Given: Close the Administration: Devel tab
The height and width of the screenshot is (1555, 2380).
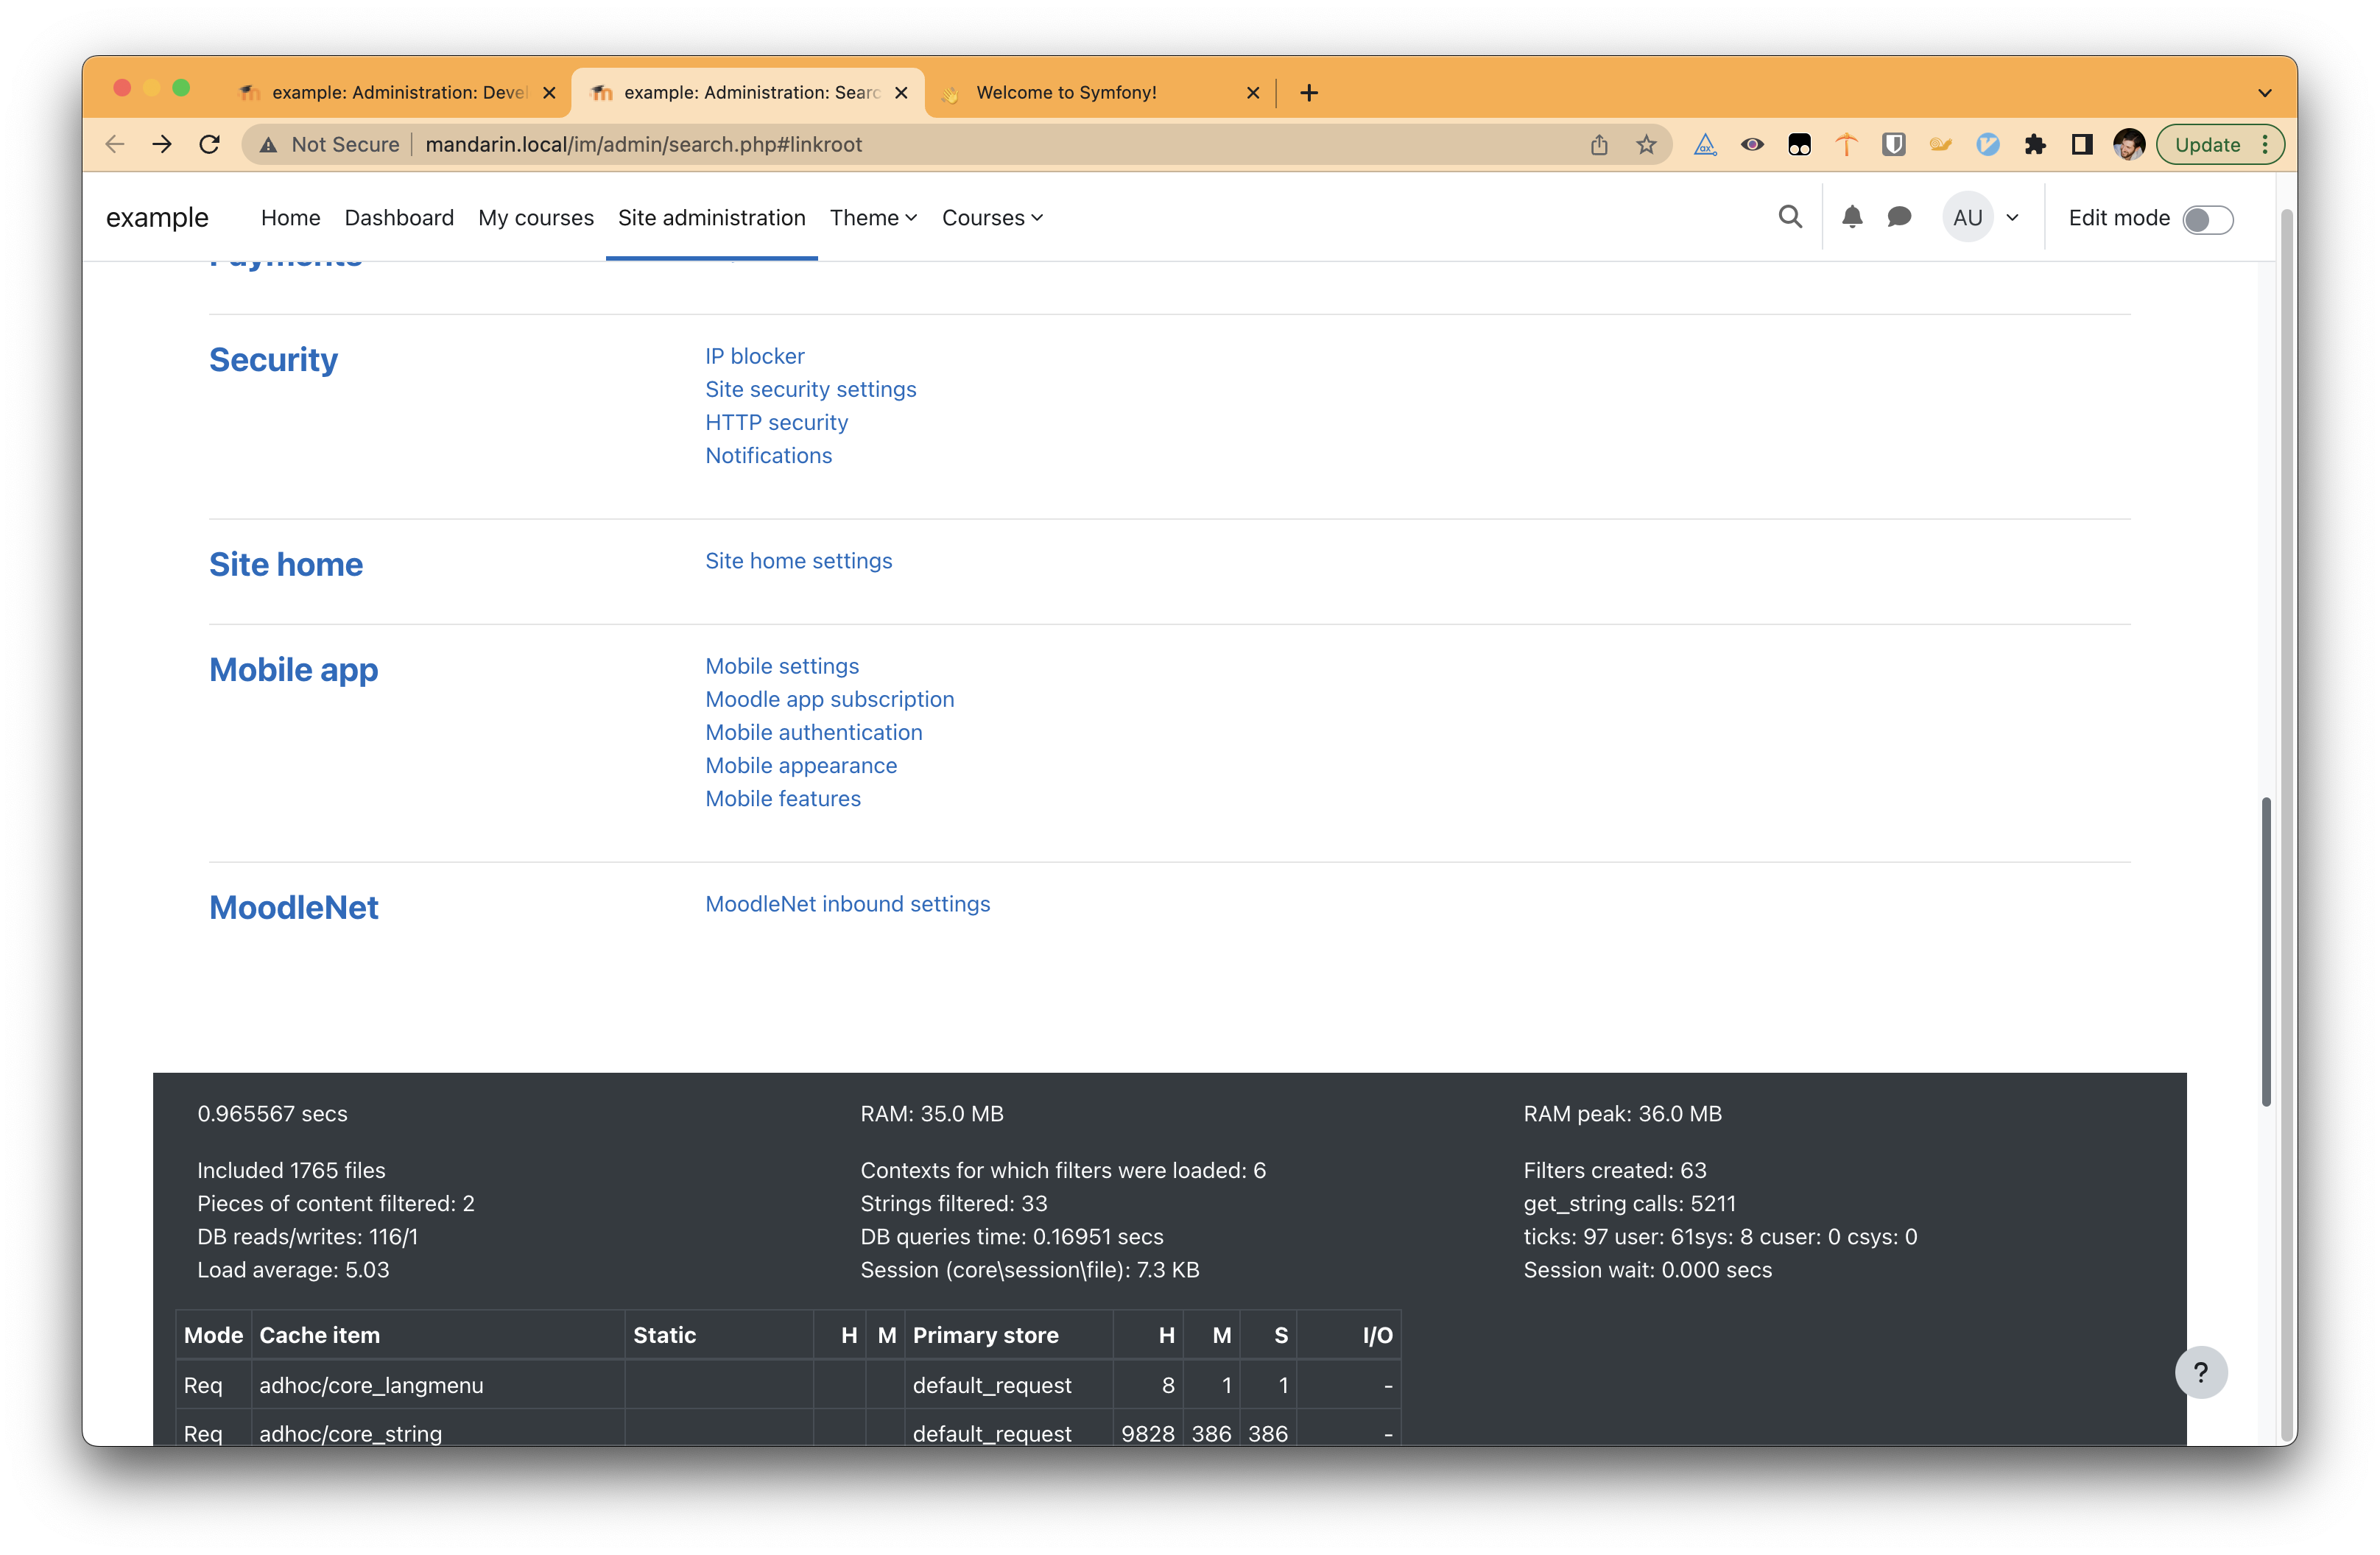Looking at the screenshot, I should click(549, 93).
